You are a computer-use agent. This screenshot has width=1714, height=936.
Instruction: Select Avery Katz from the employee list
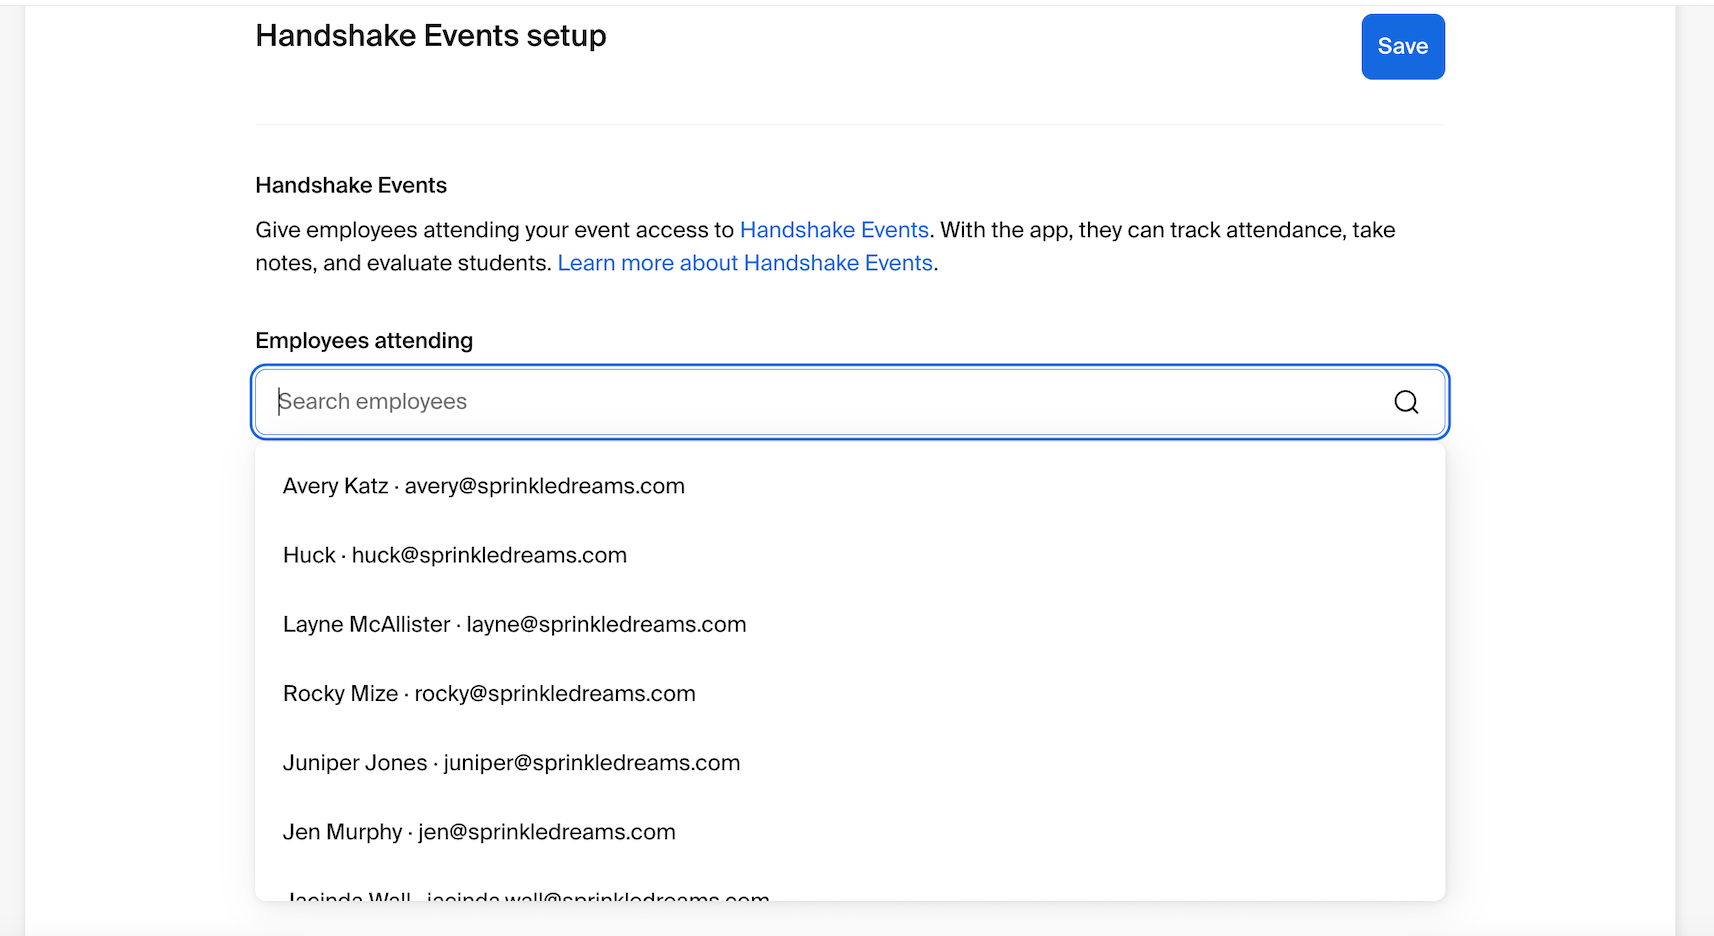click(483, 486)
